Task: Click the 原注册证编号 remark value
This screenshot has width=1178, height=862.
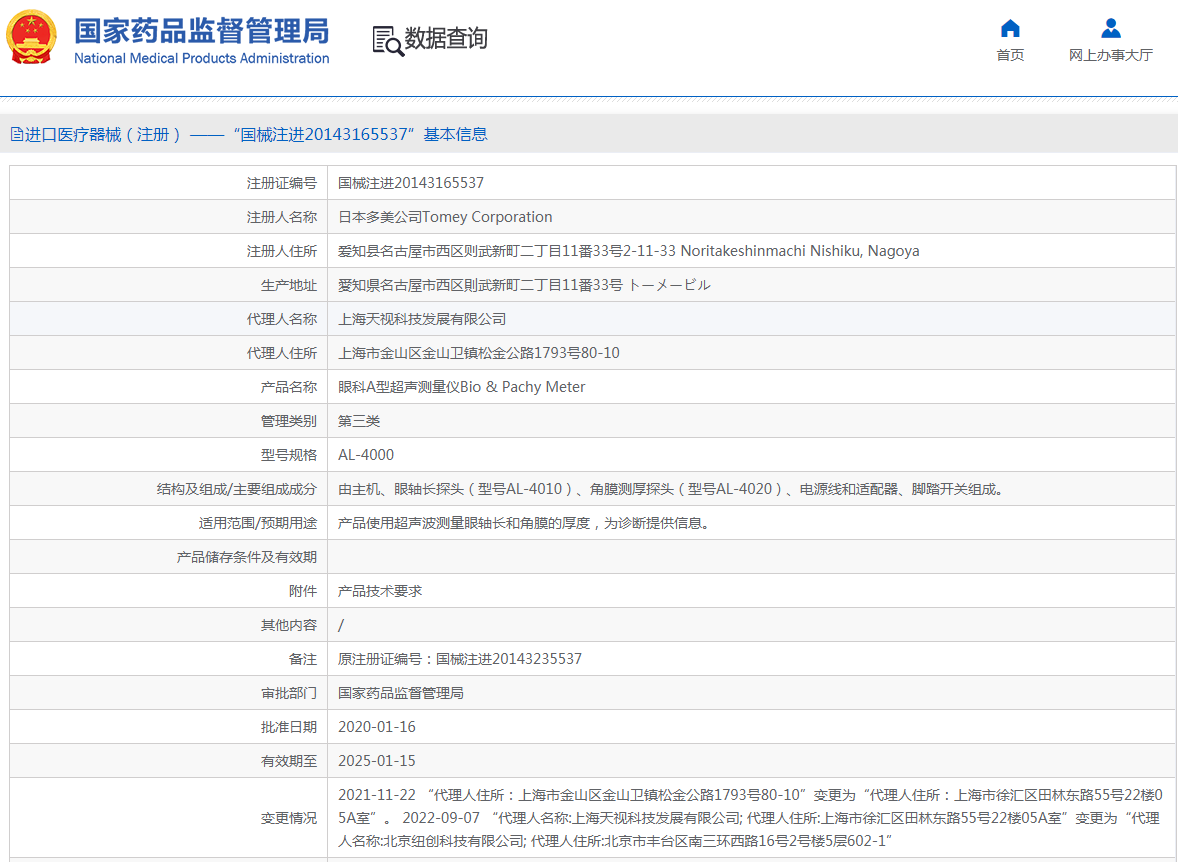Action: [x=460, y=659]
